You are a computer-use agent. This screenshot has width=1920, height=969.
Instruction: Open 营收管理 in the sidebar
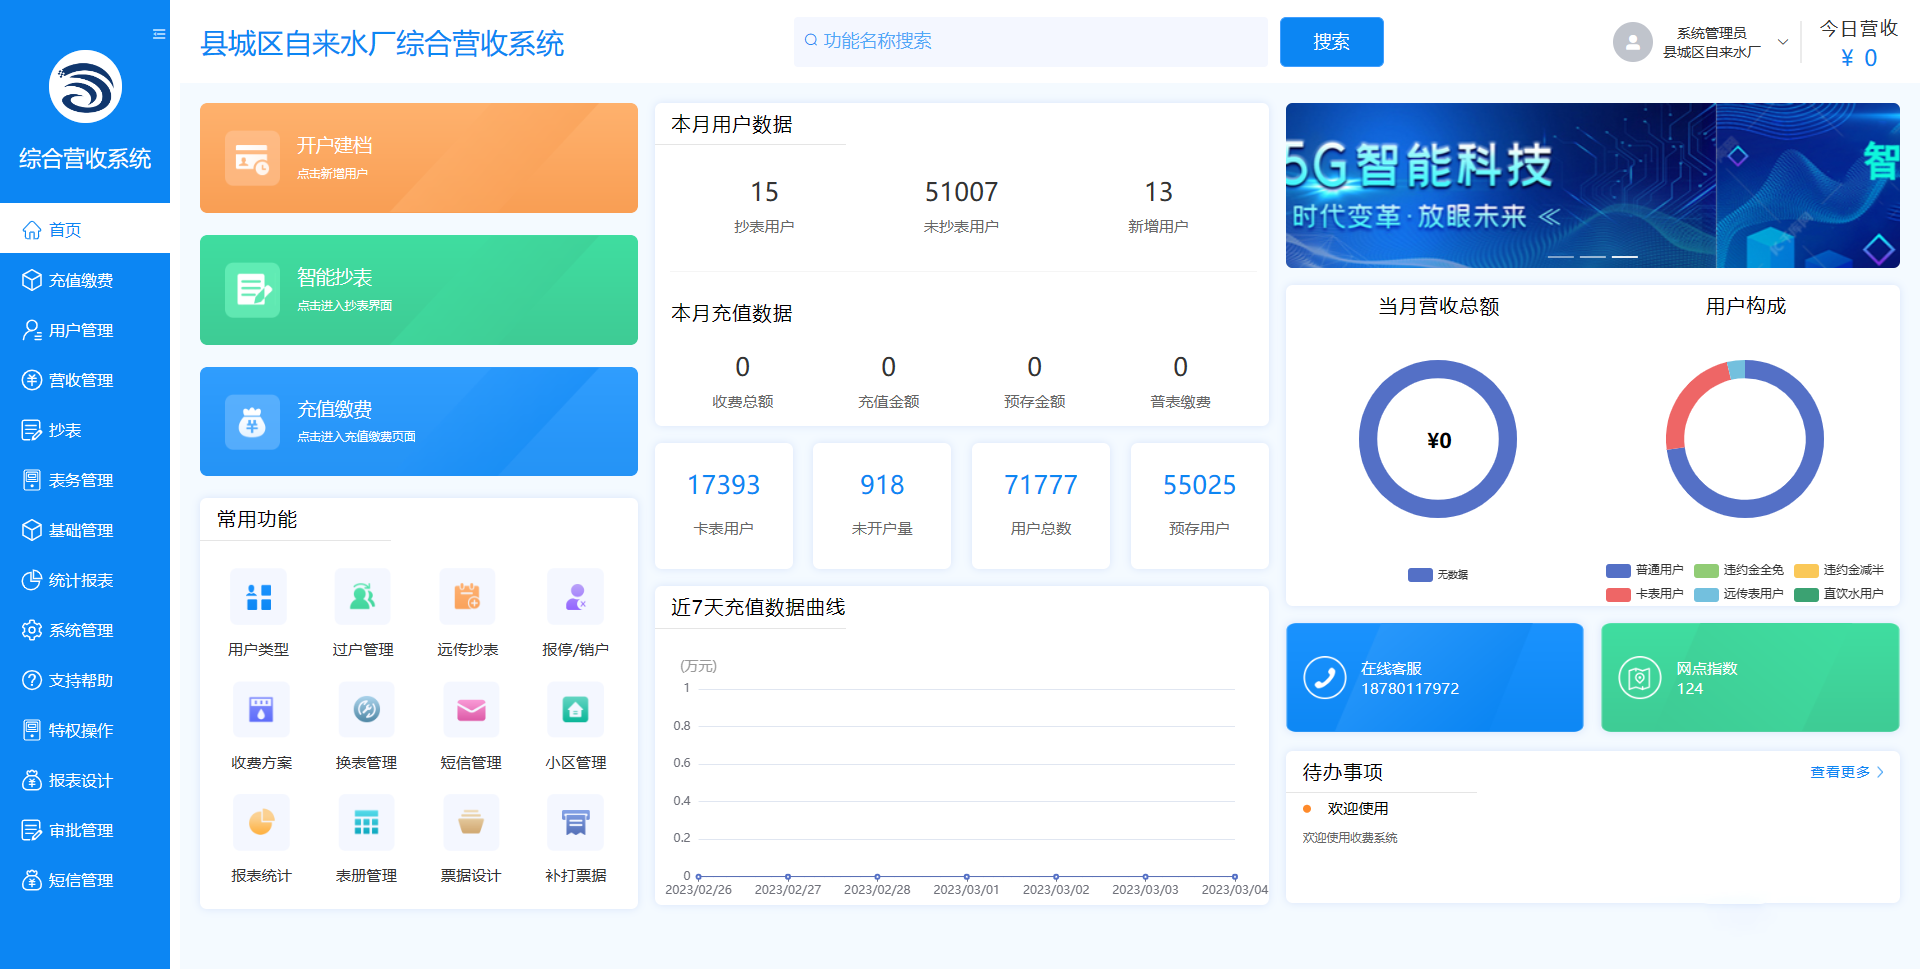81,380
